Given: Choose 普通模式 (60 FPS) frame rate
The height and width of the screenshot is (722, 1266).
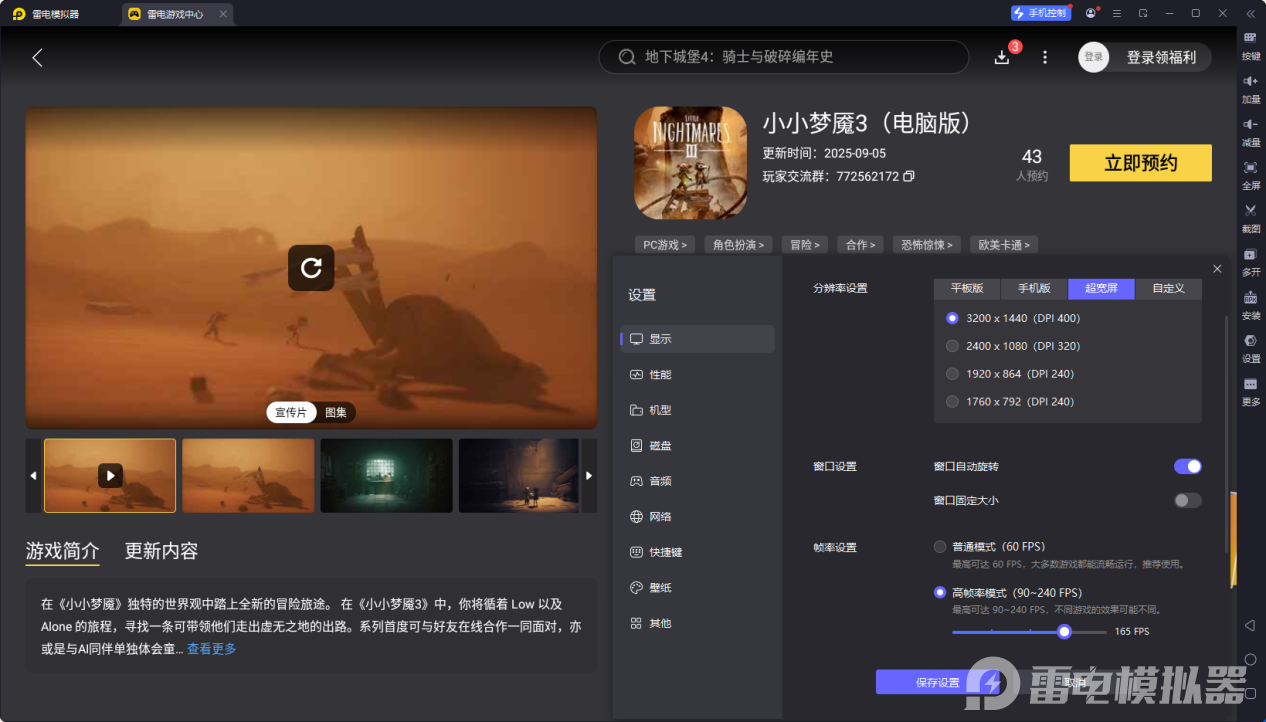Looking at the screenshot, I should coord(939,546).
